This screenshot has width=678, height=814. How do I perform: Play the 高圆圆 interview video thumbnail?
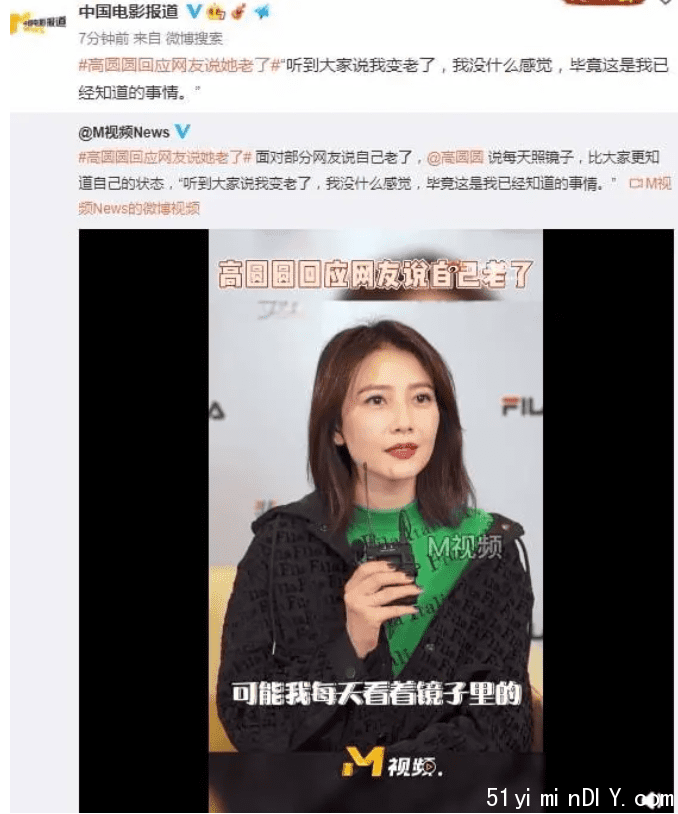pos(376,520)
